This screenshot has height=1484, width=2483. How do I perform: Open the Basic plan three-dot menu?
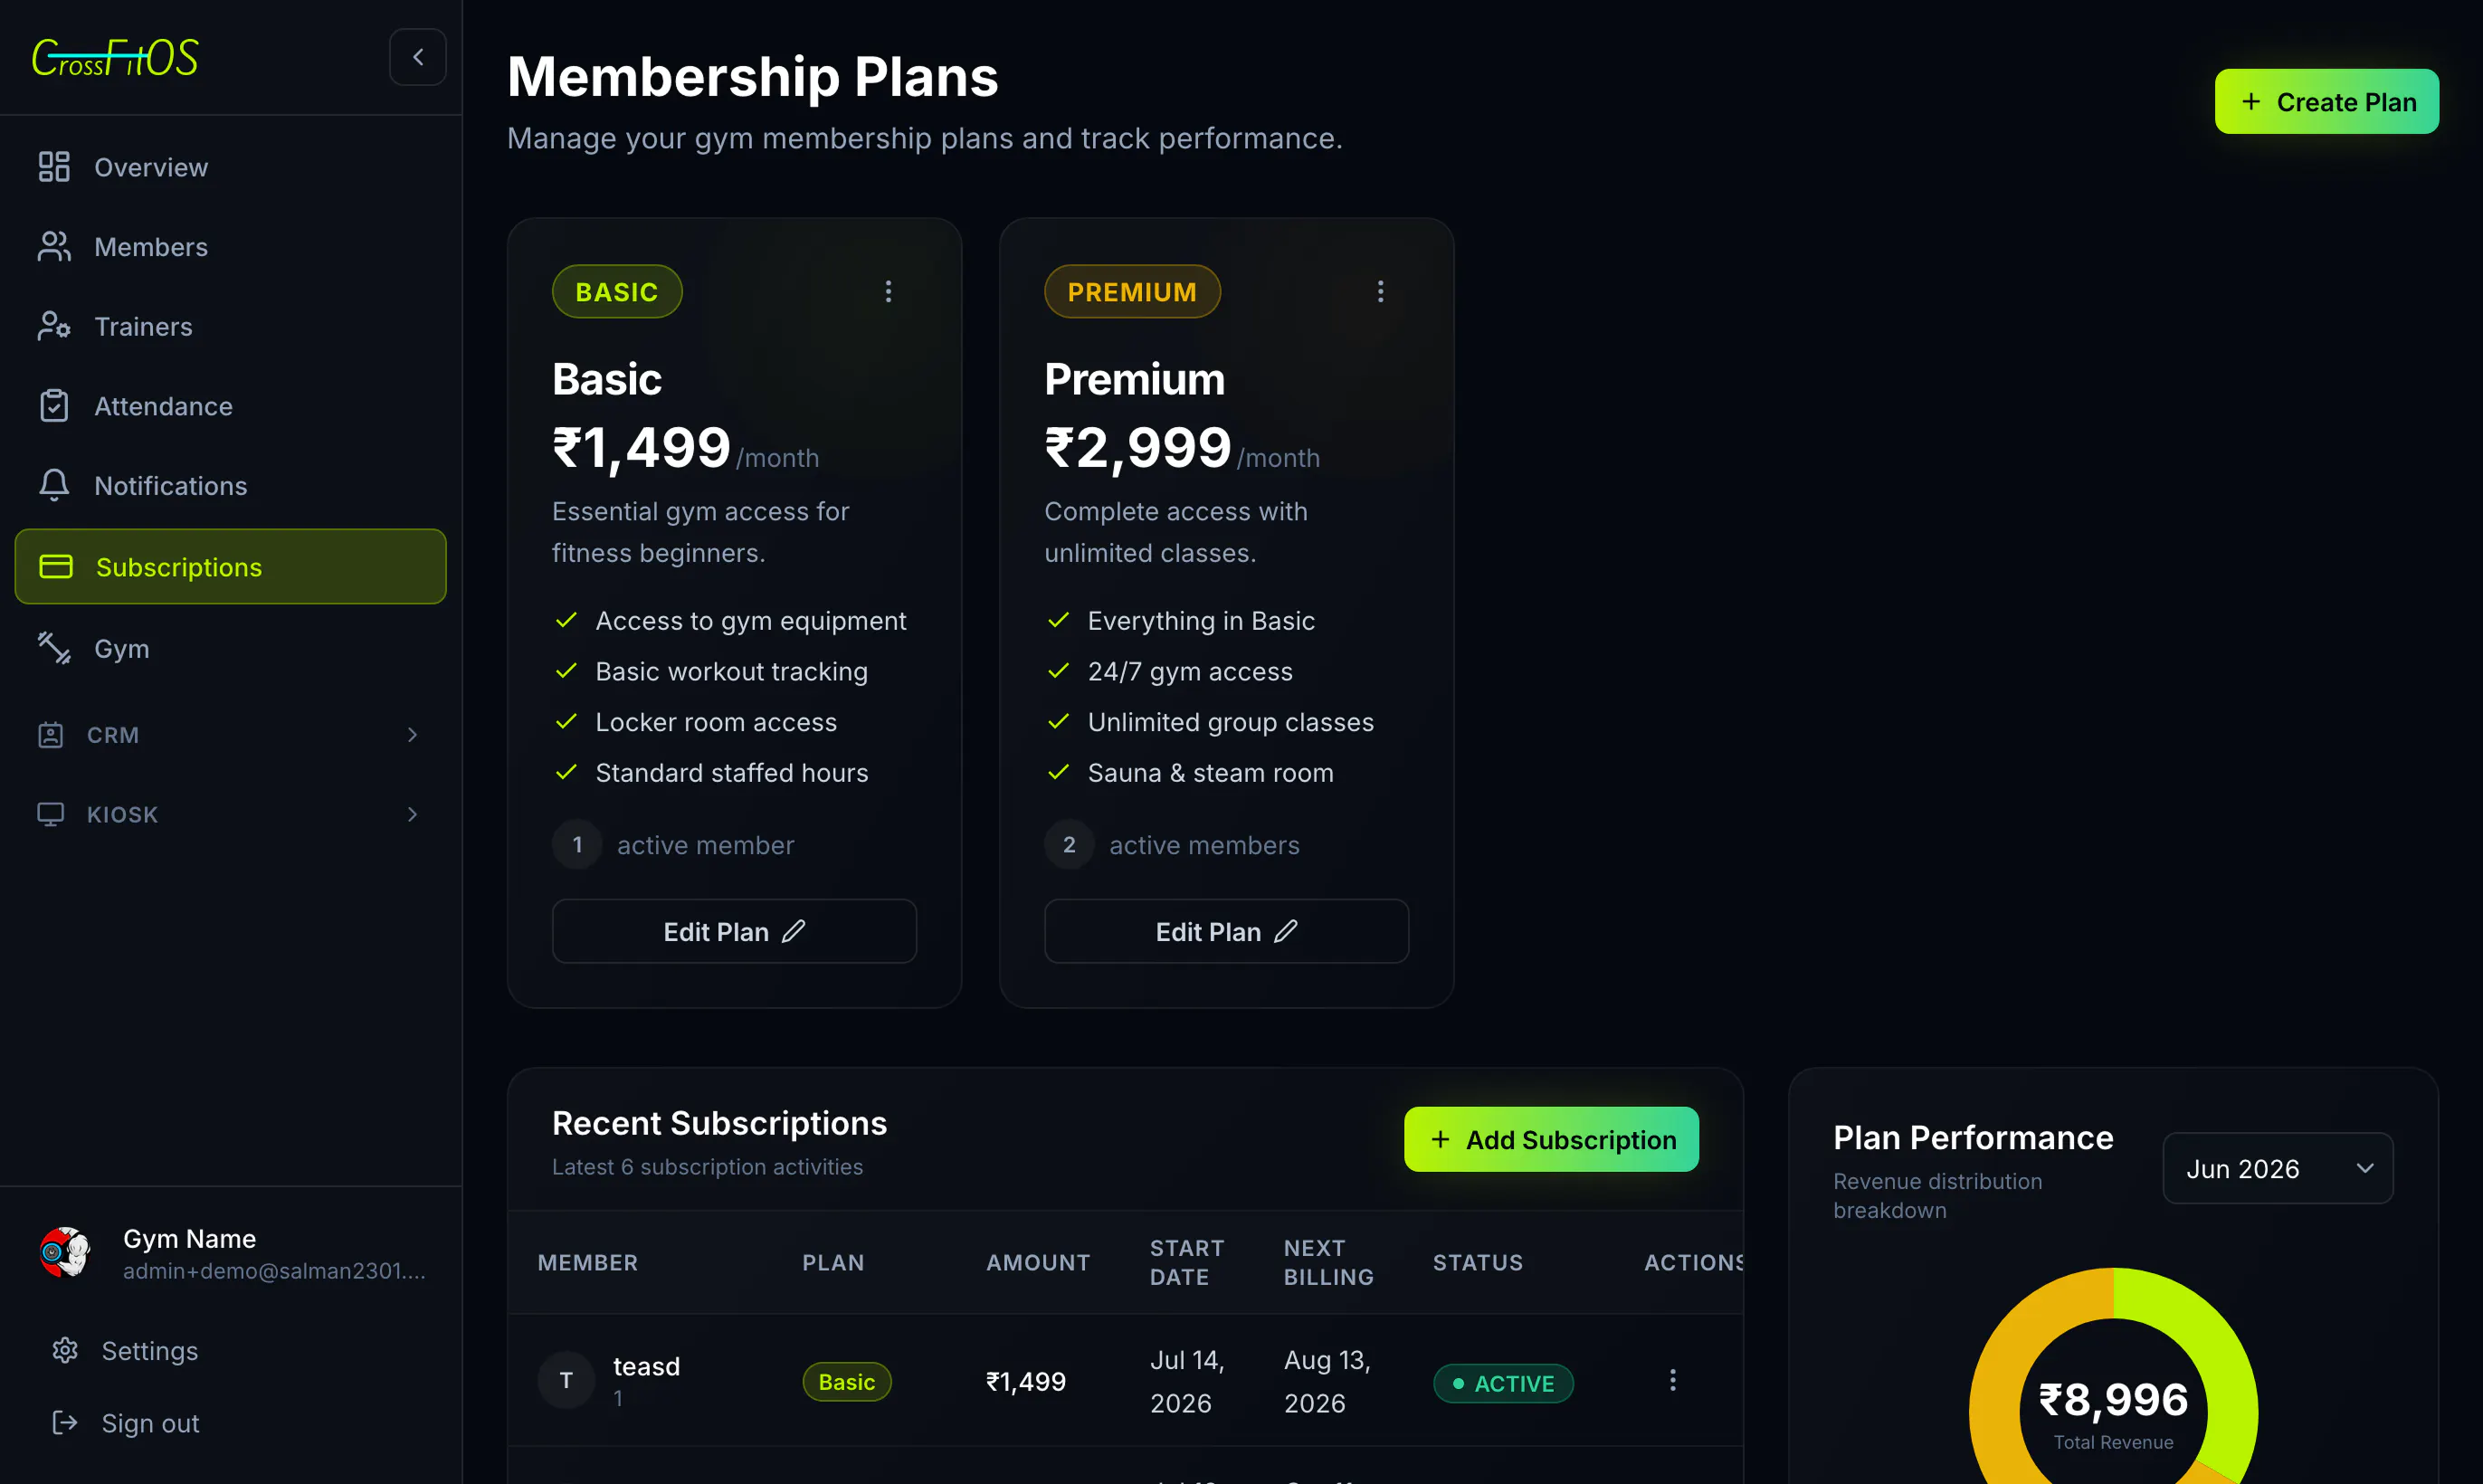pyautogui.click(x=888, y=291)
